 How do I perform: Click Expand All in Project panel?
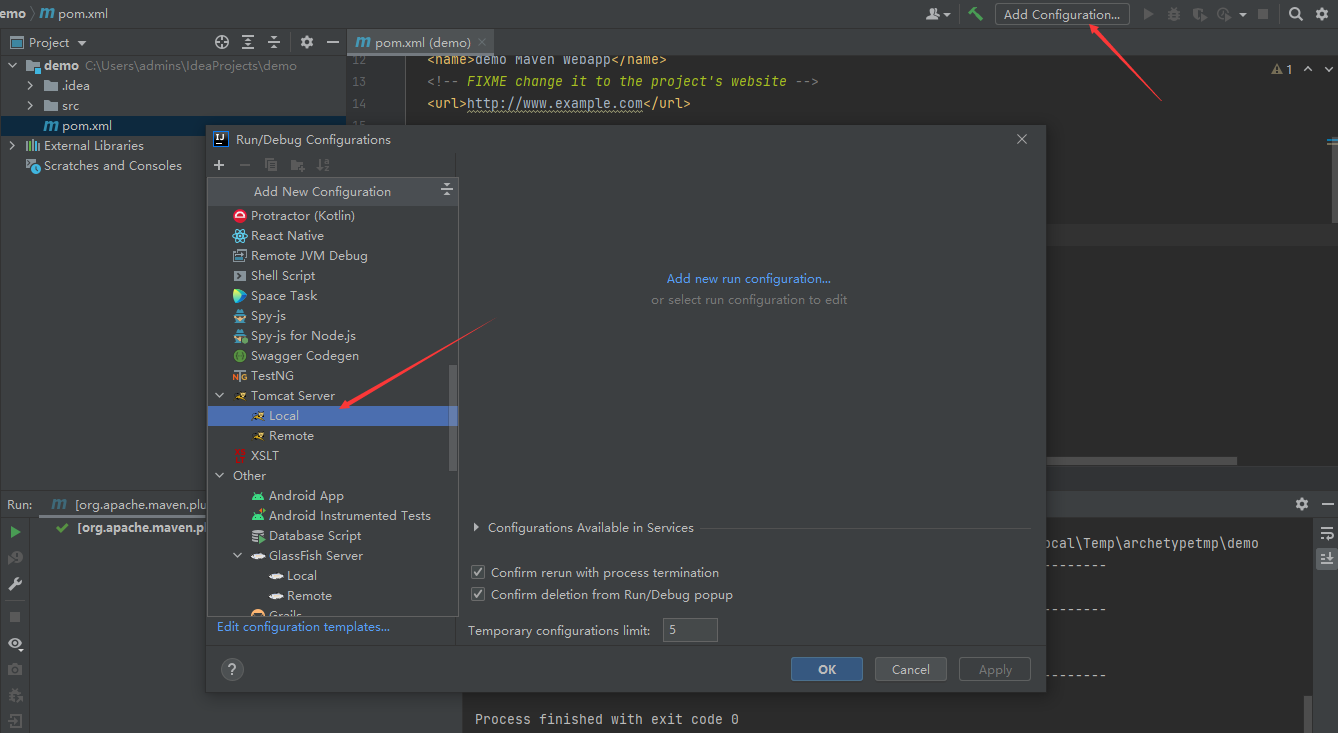(249, 42)
